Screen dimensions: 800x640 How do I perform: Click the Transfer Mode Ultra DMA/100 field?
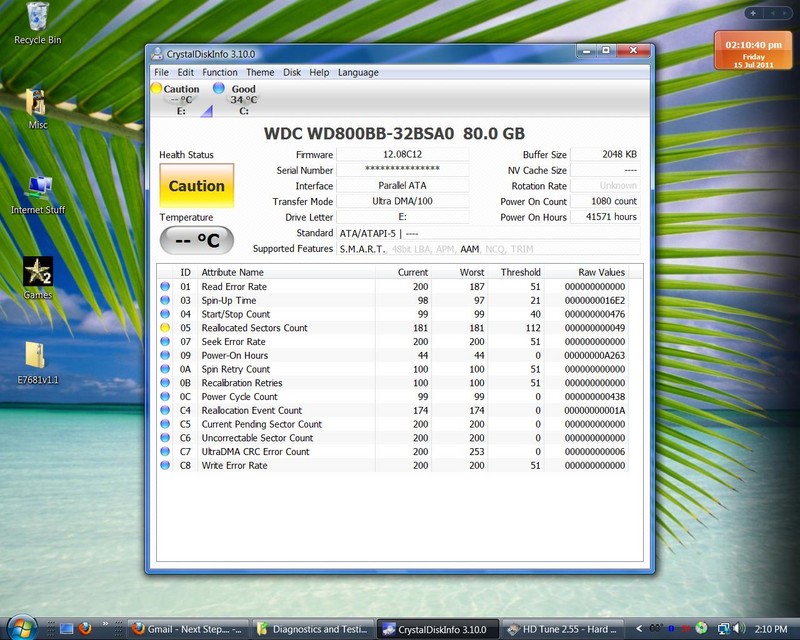pyautogui.click(x=403, y=201)
